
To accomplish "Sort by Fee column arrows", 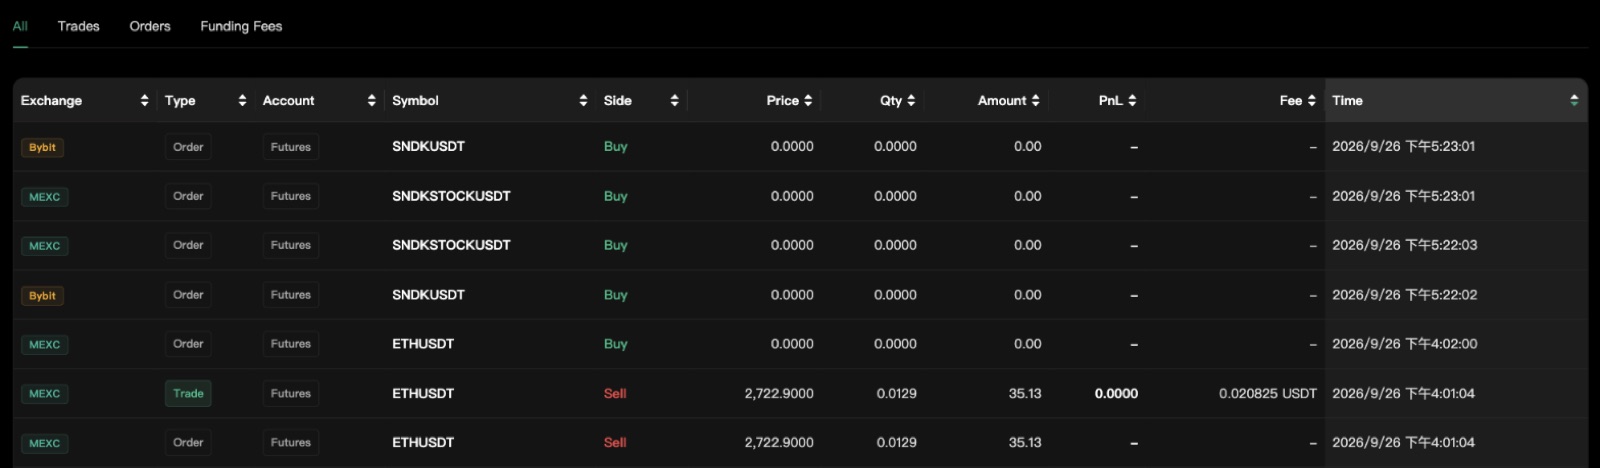I will tap(1311, 100).
